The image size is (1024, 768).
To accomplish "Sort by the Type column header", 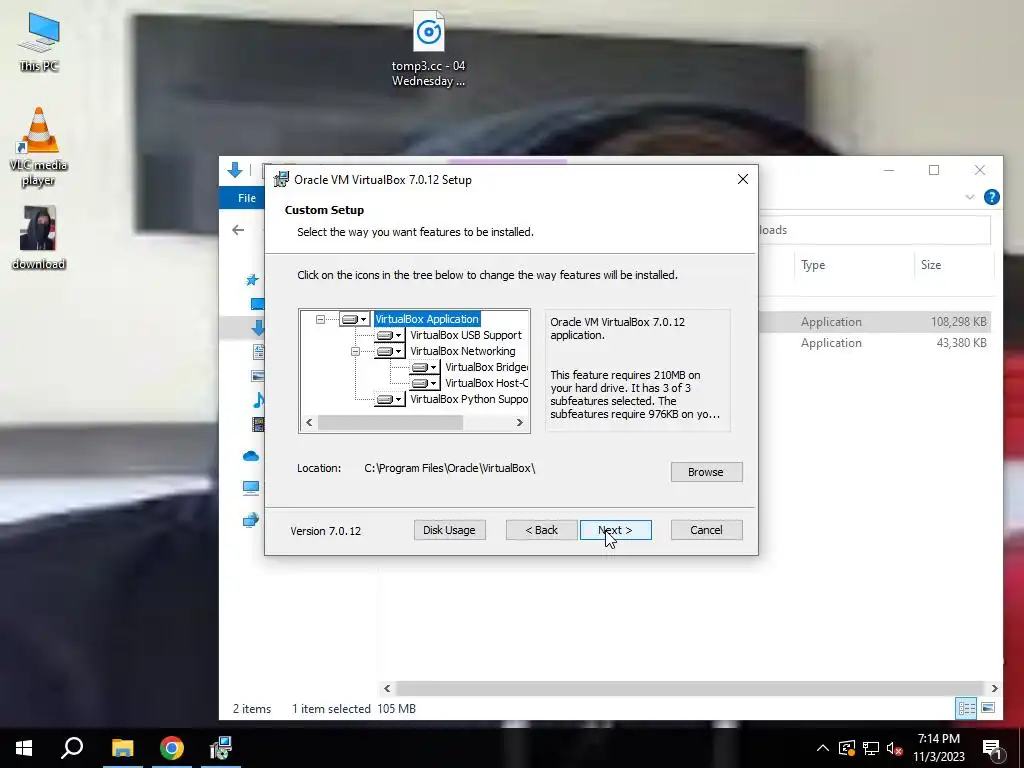I will pyautogui.click(x=813, y=264).
